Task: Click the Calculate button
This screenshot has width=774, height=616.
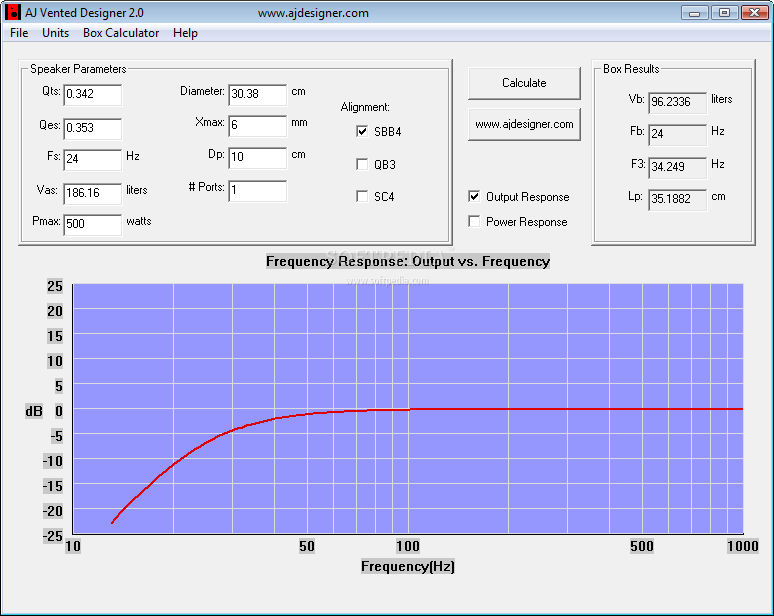Action: pyautogui.click(x=524, y=83)
